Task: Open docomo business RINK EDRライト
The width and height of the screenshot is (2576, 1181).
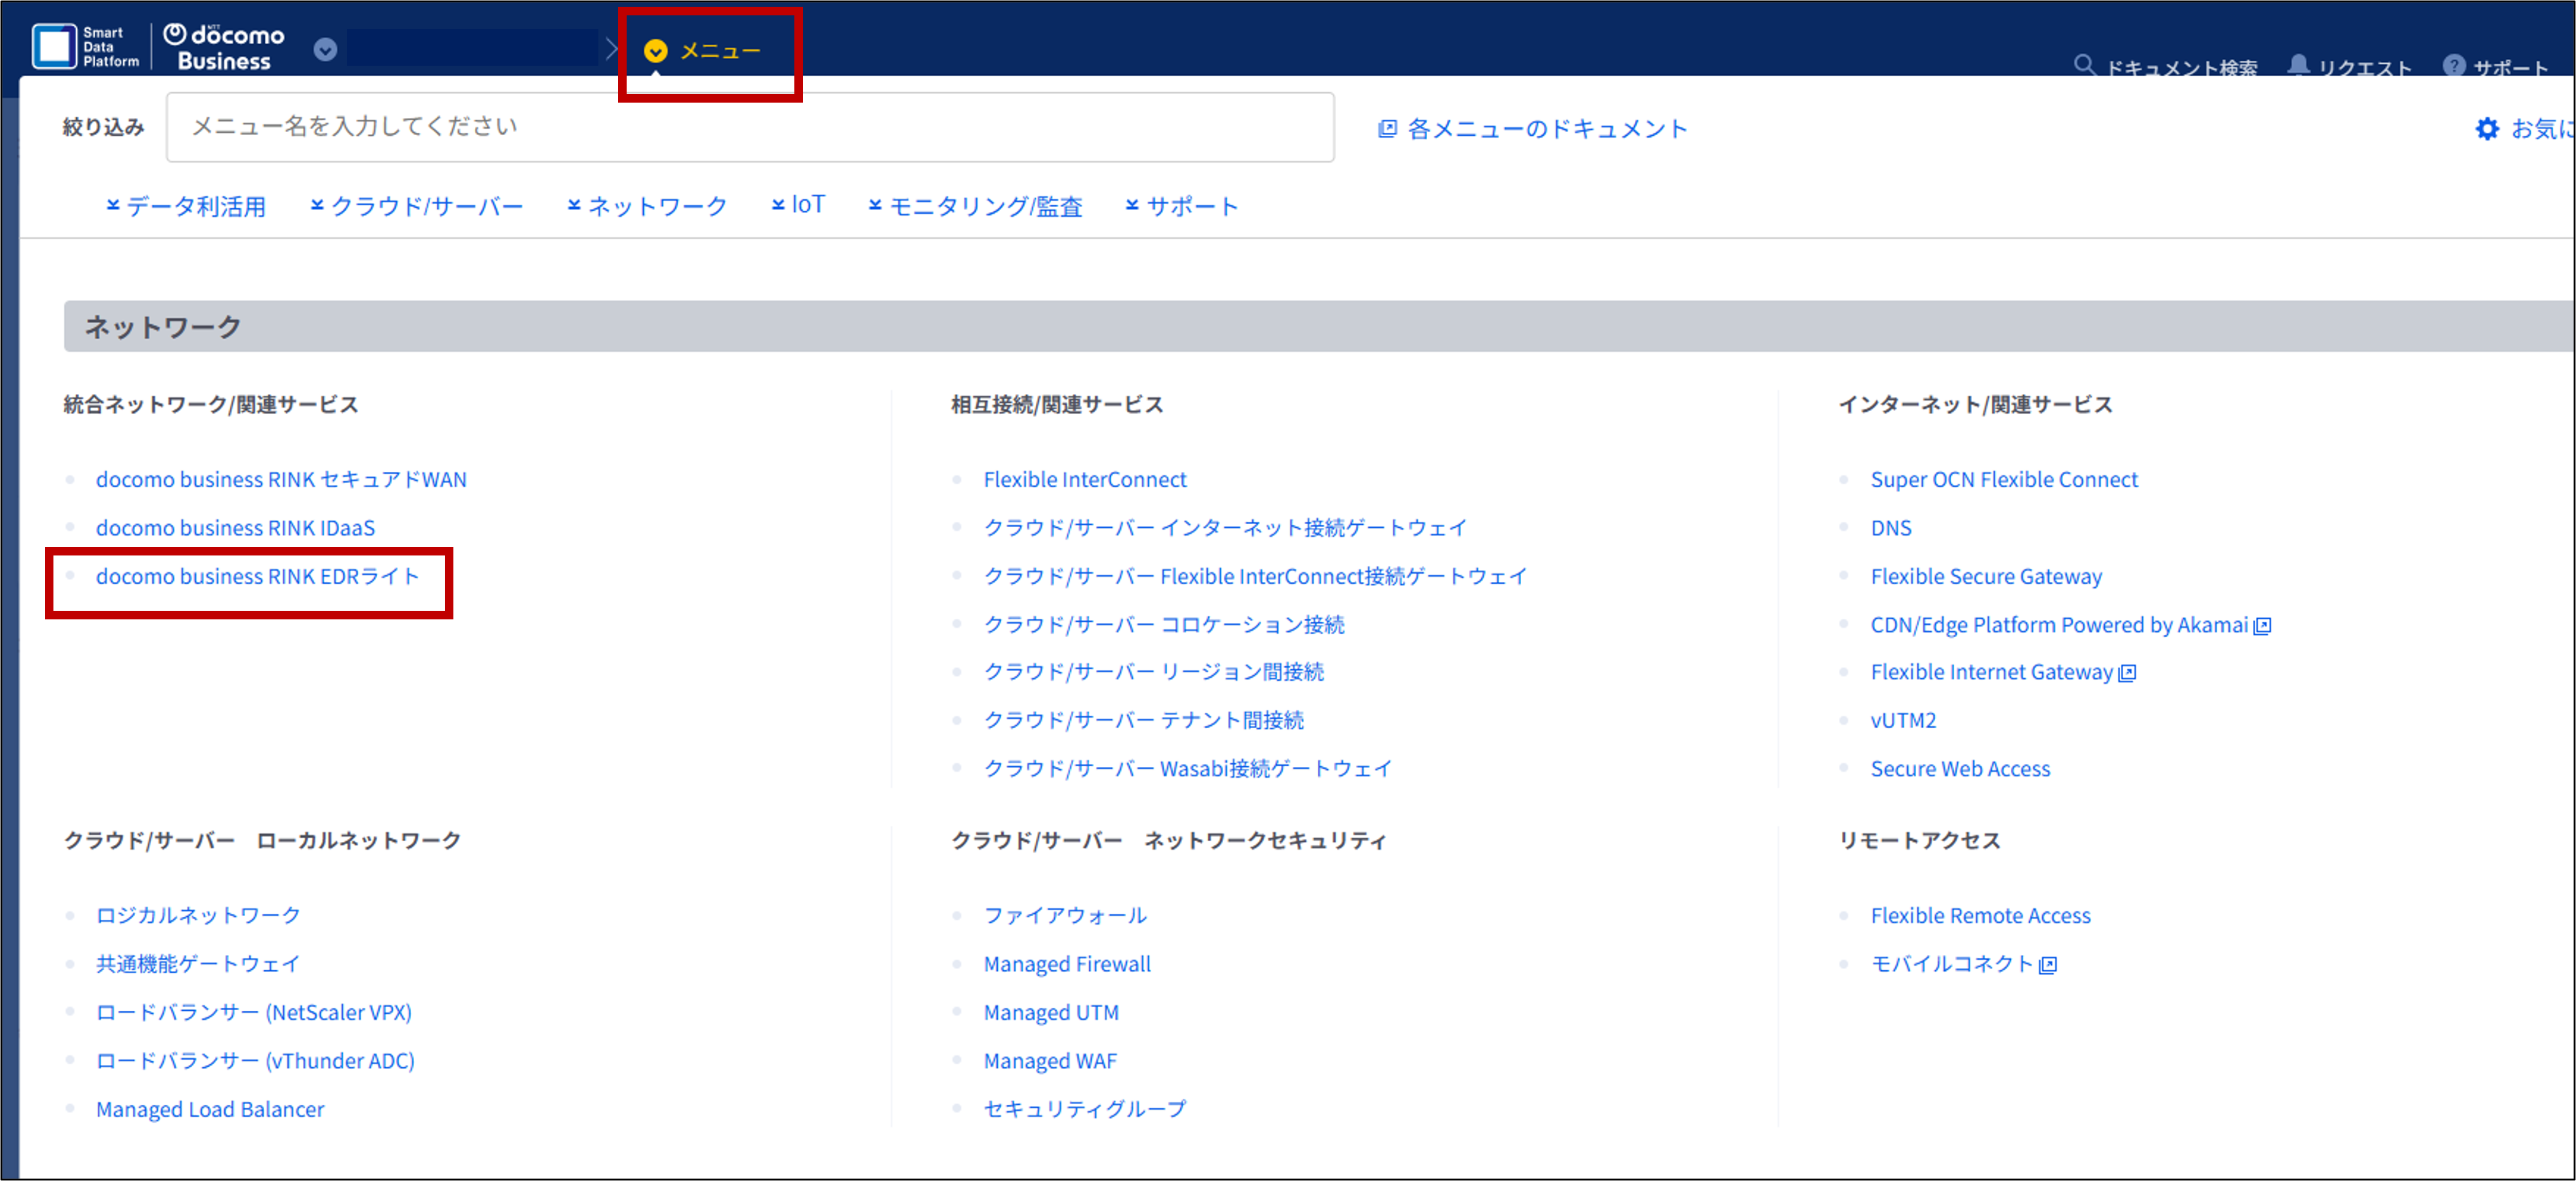Action: coord(257,576)
